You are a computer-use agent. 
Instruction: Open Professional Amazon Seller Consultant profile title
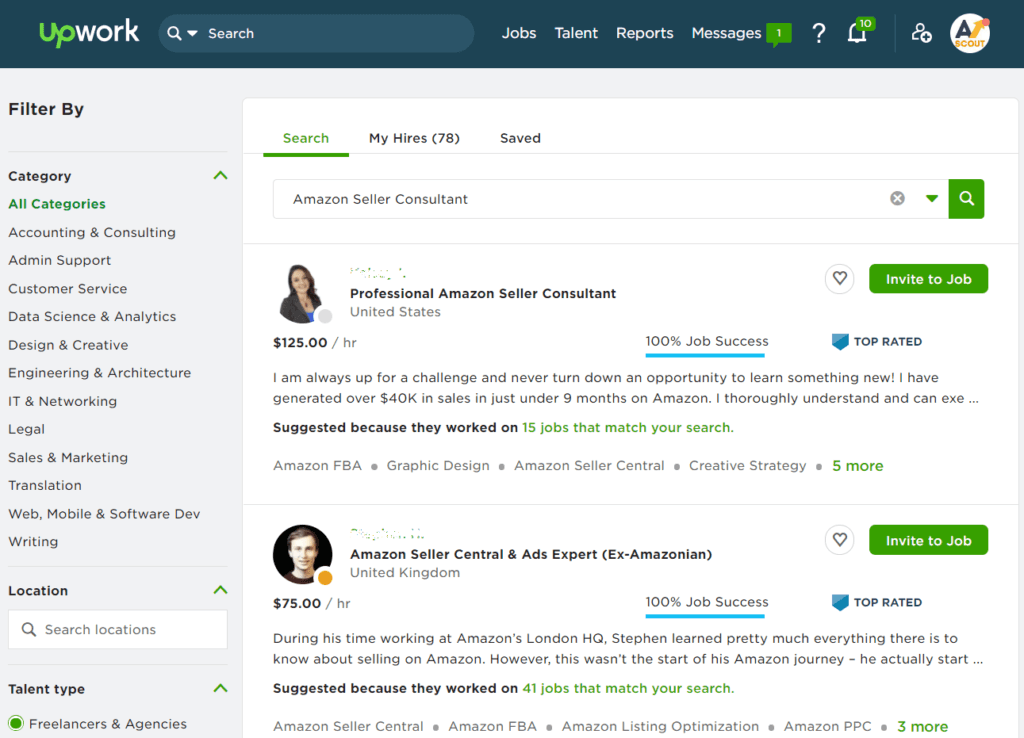click(483, 293)
